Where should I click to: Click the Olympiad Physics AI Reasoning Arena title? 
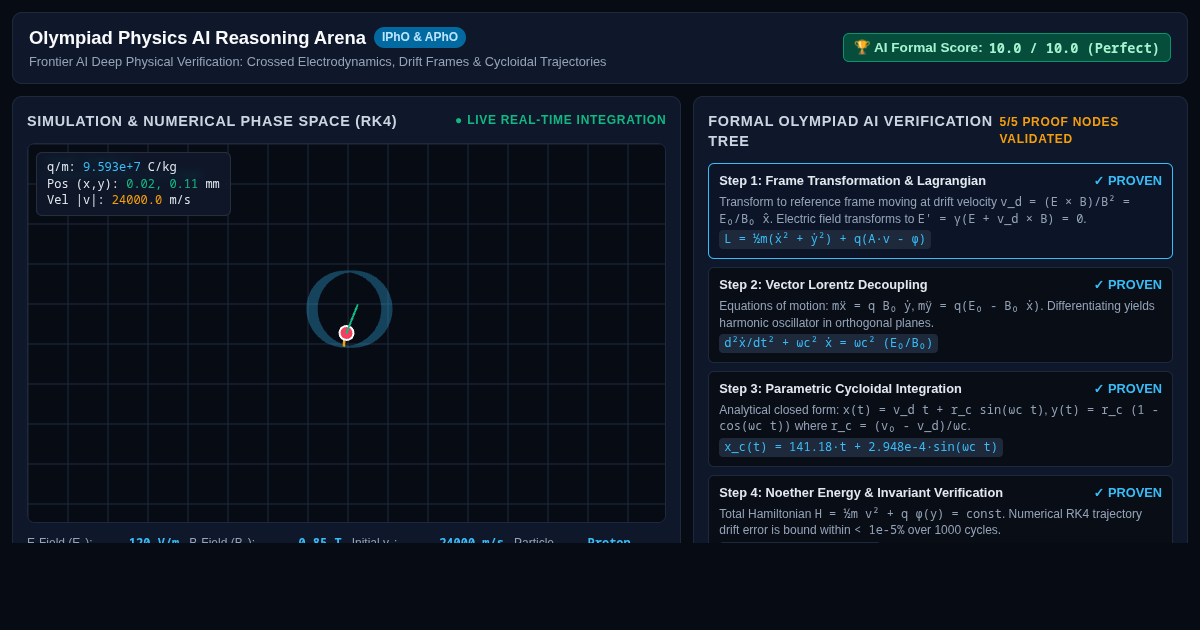(197, 38)
